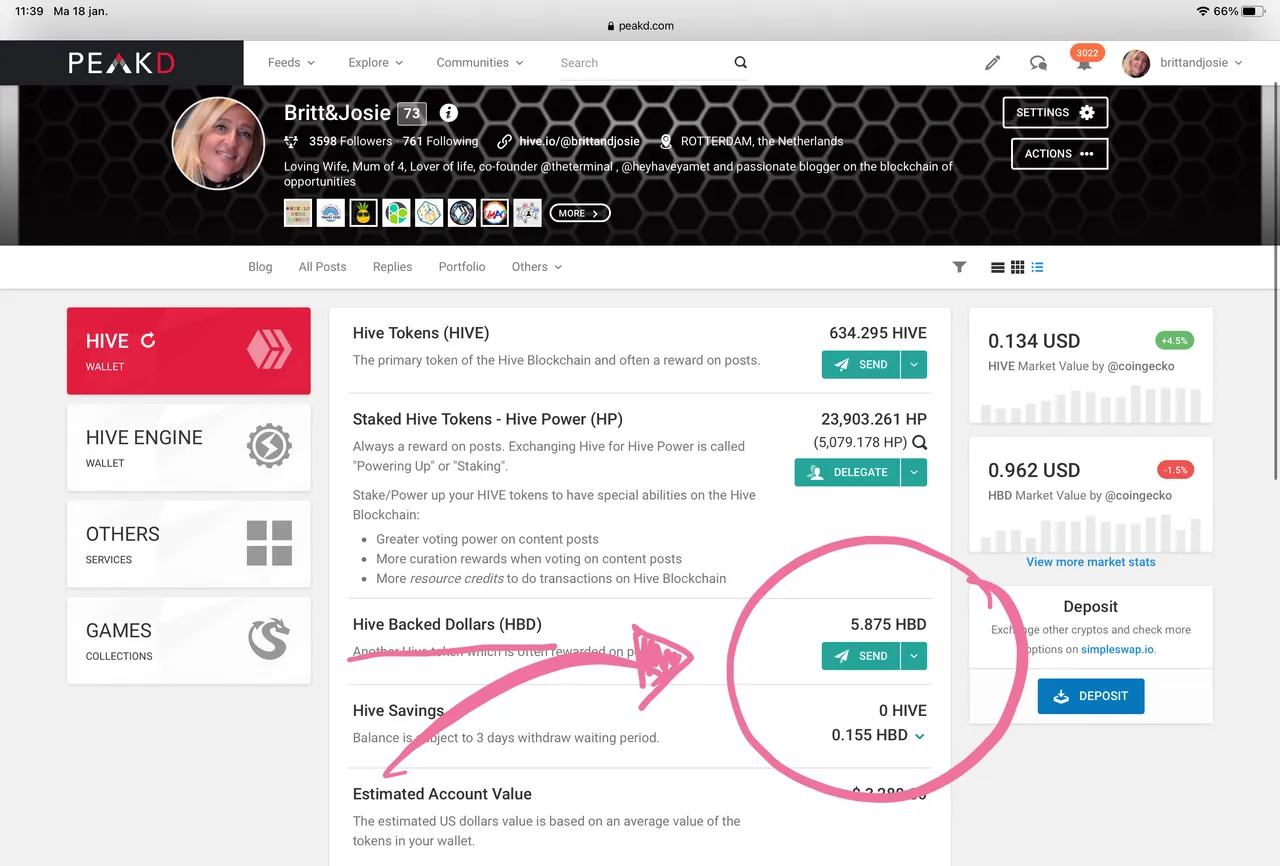Image resolution: width=1280 pixels, height=866 pixels.
Task: Click the first community badge
Action: (298, 213)
